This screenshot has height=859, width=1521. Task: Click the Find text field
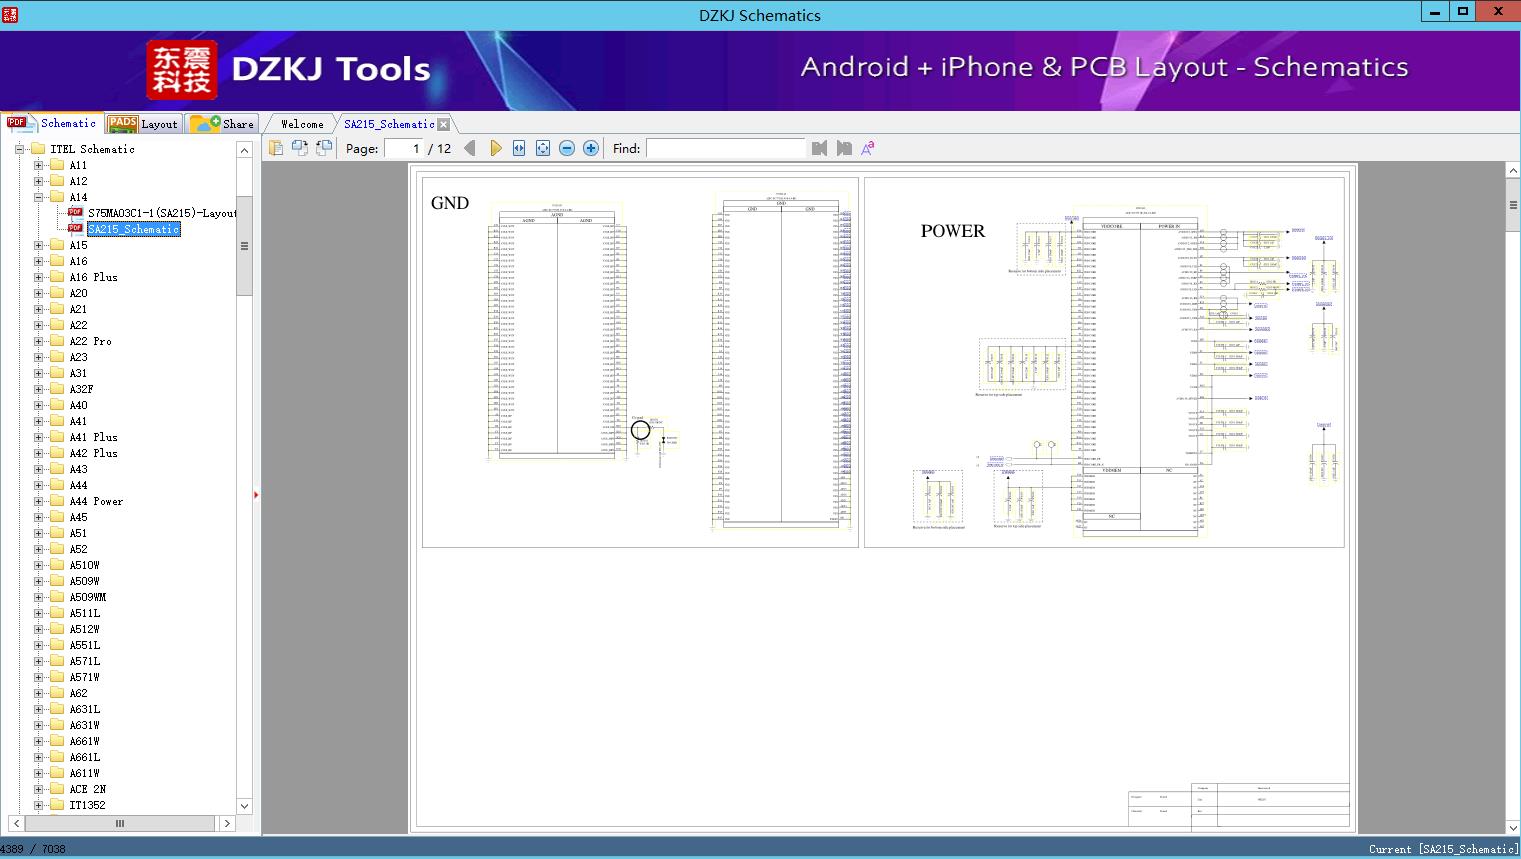coord(725,148)
